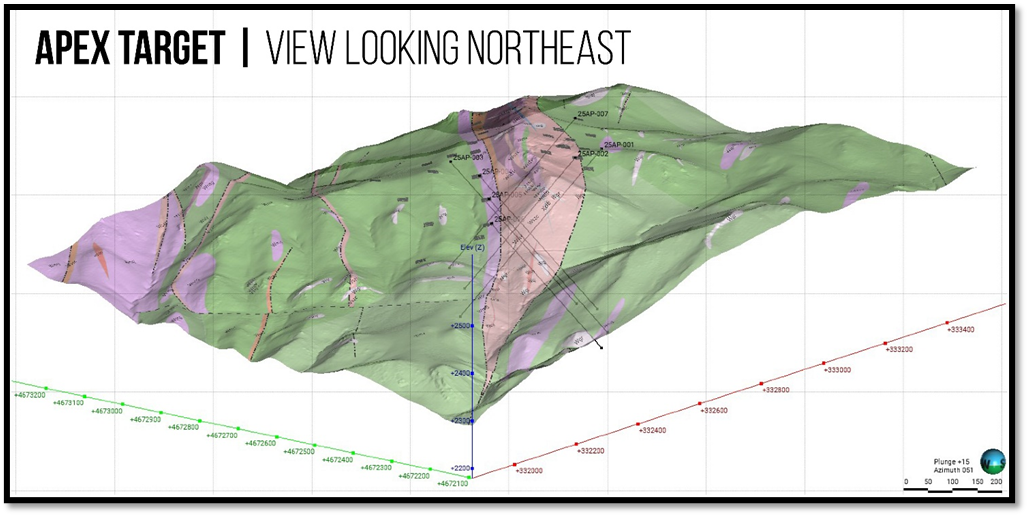Click the +4673200 northing tick label
This screenshot has width=1028, height=516.
pyautogui.click(x=29, y=395)
